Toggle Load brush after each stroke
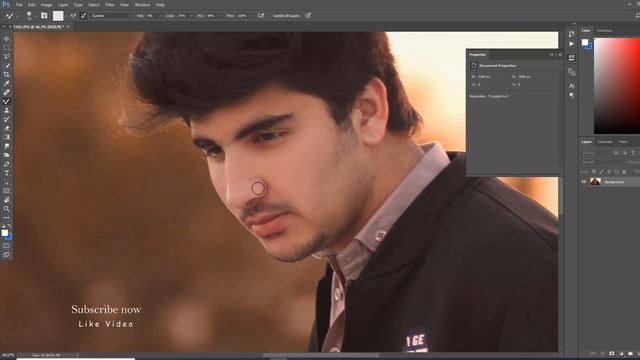 tap(73, 16)
